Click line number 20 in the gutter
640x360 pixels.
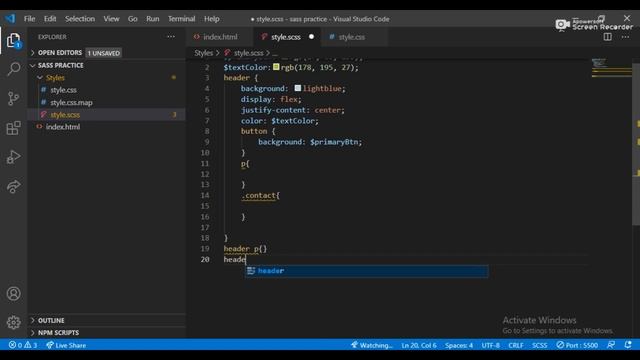click(205, 259)
